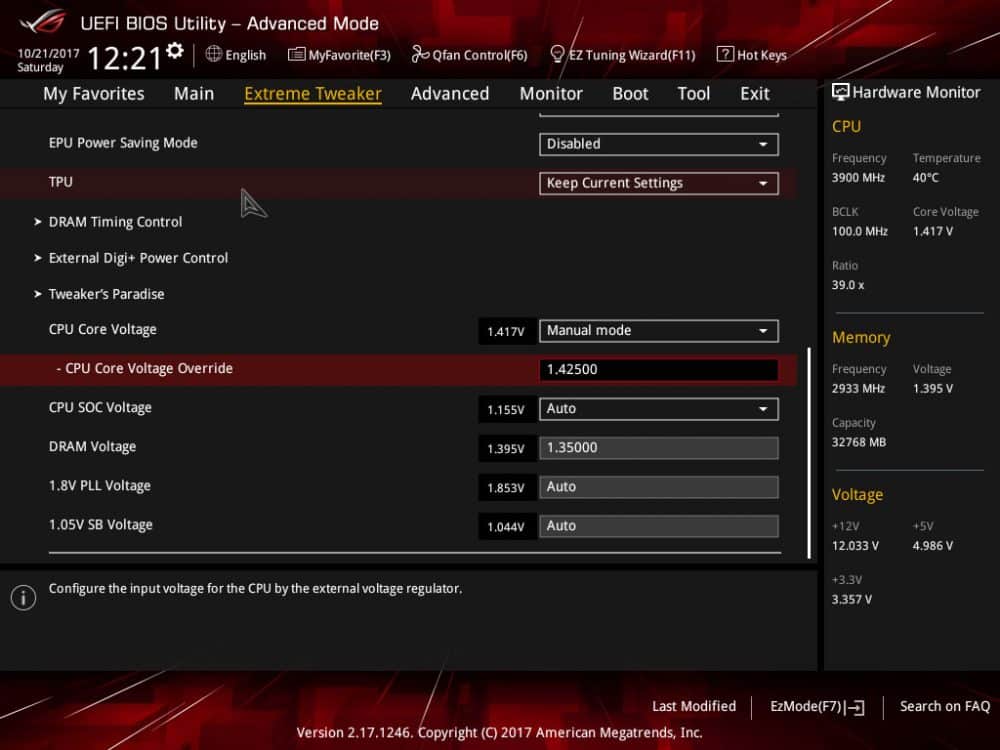Open CPU Core Voltage Manual mode dropdown
This screenshot has height=750, width=1000.
coord(659,330)
